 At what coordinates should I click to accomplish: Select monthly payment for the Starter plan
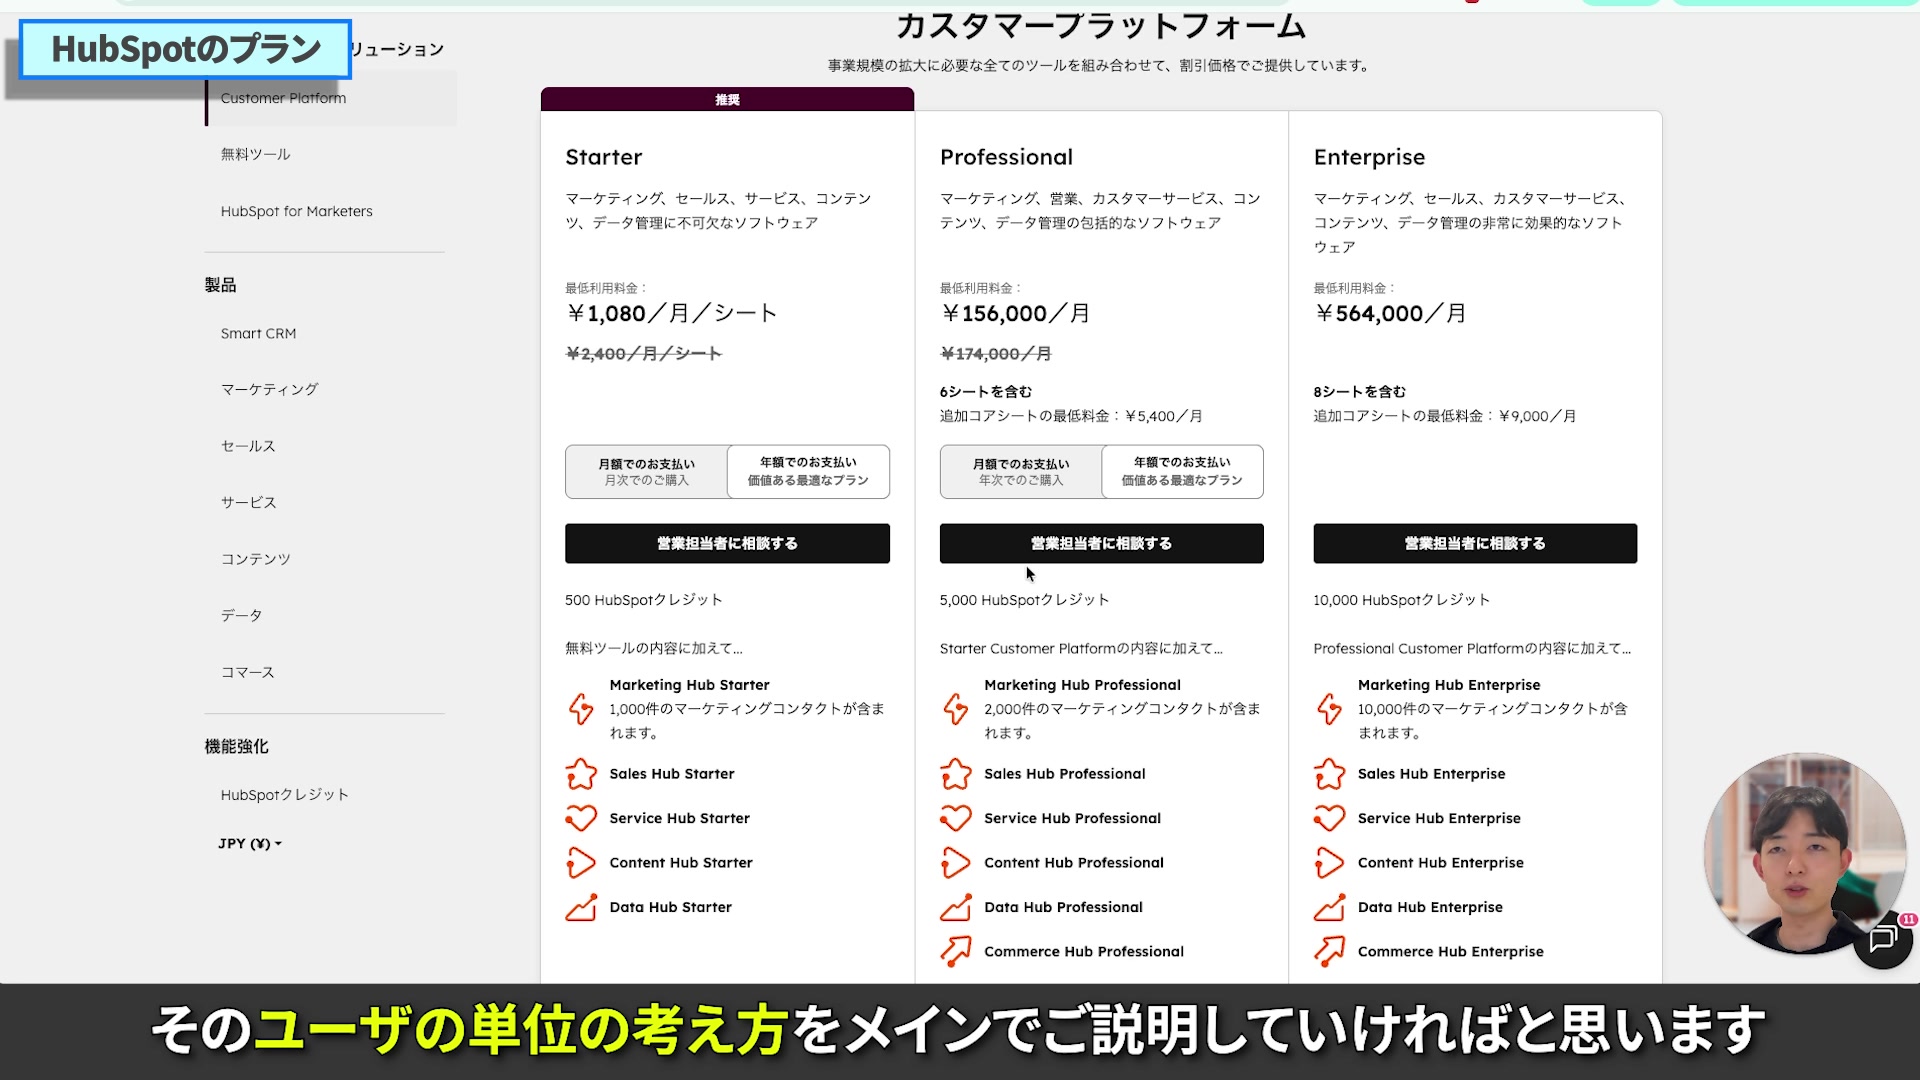pos(646,471)
